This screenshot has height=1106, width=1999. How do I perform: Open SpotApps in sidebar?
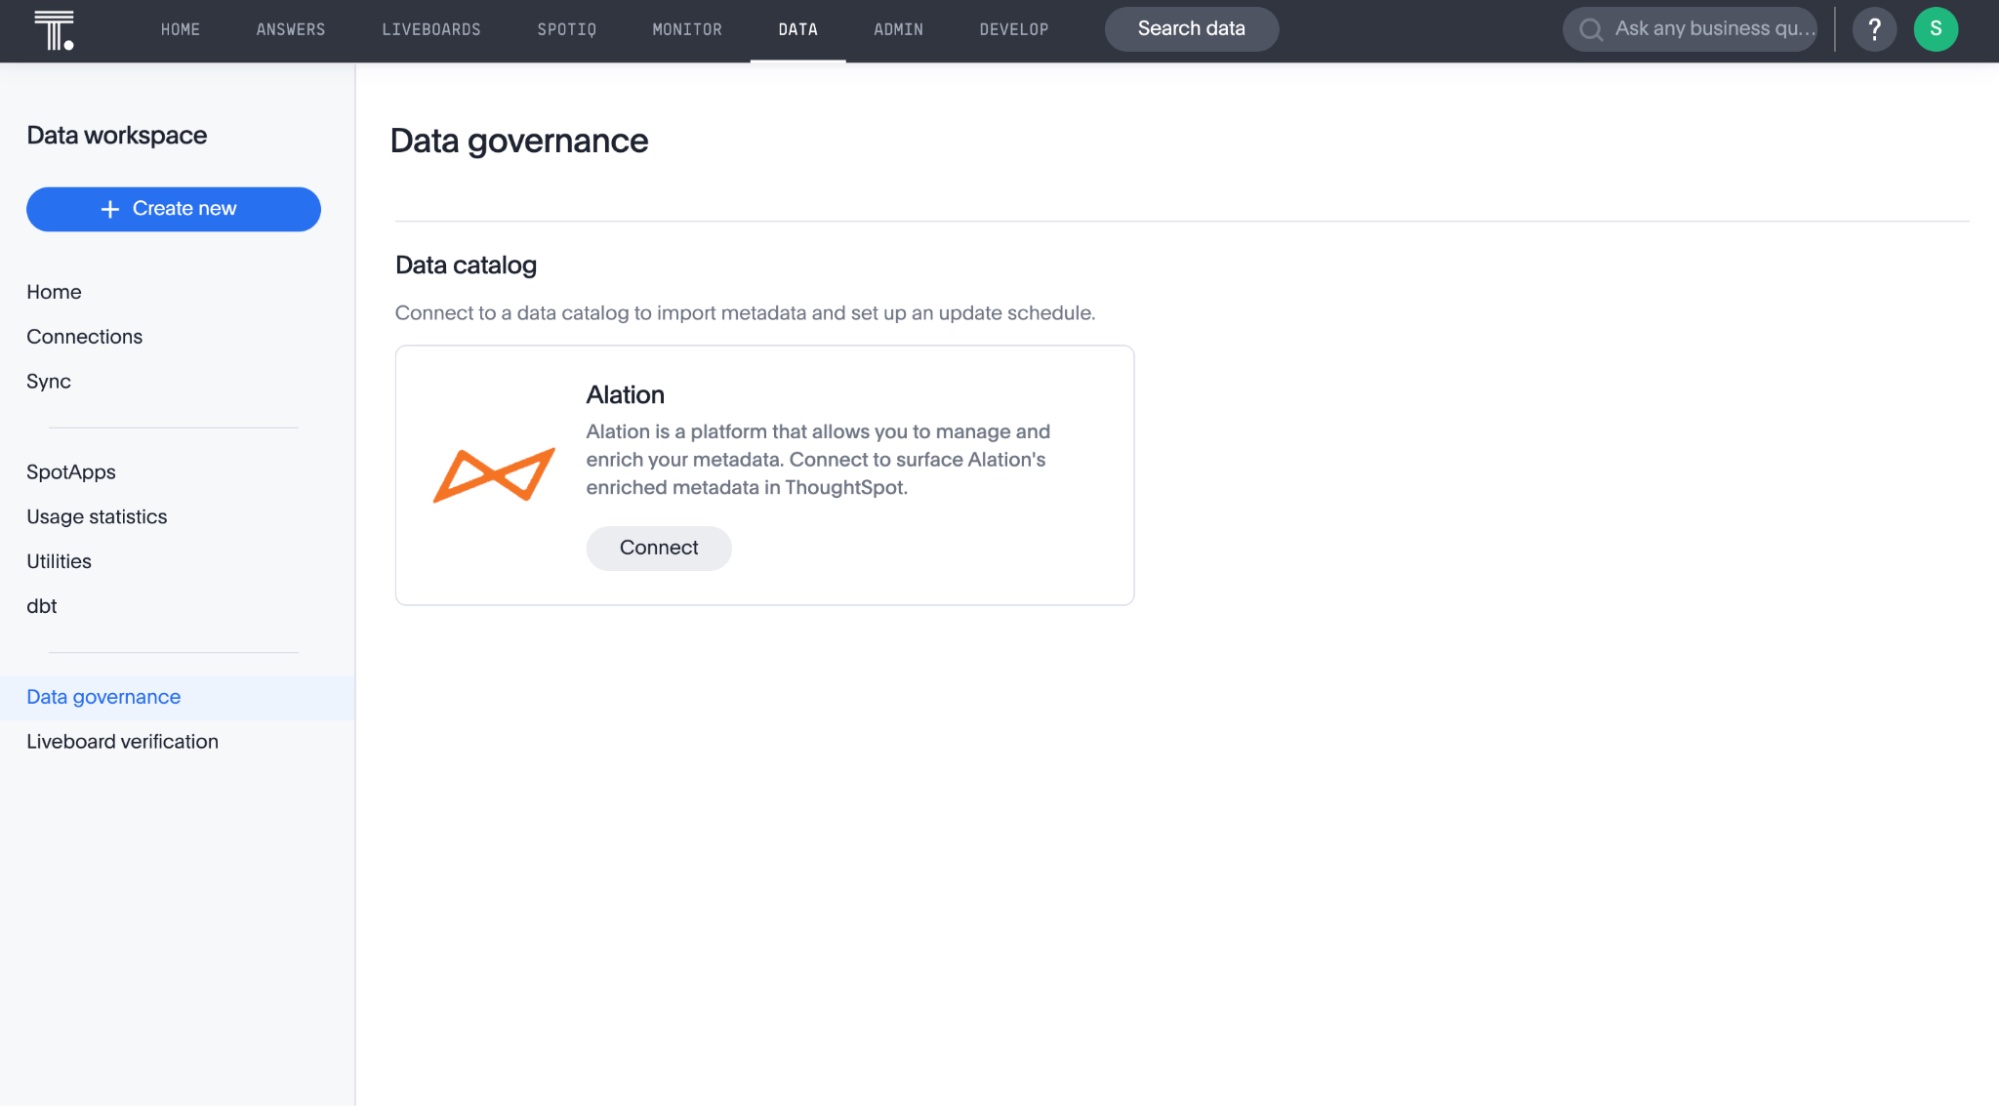coord(69,471)
